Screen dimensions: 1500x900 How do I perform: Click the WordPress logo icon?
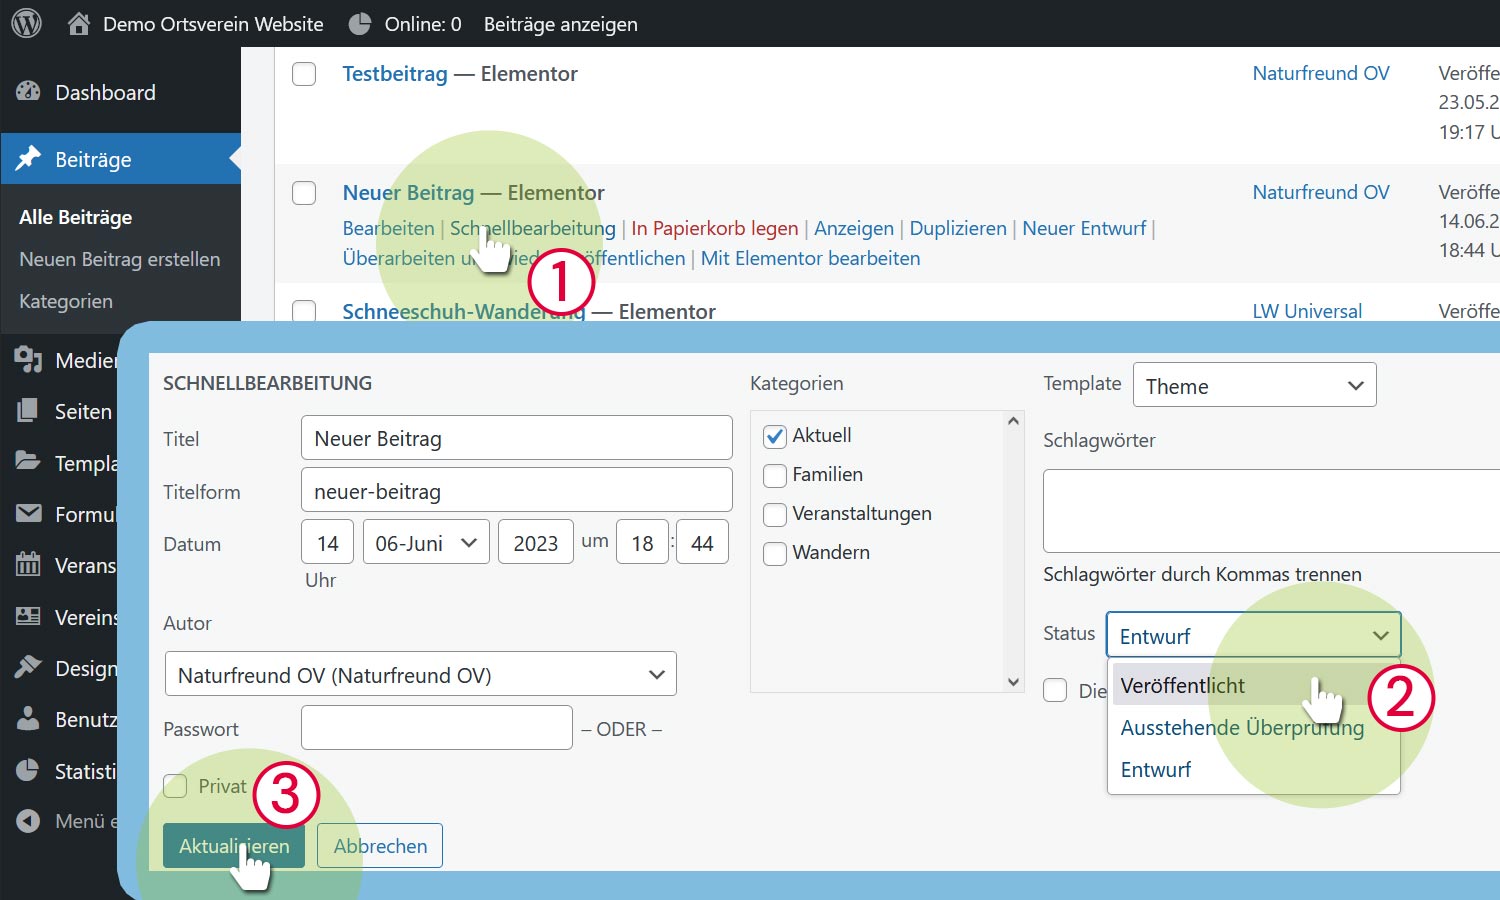click(x=26, y=24)
